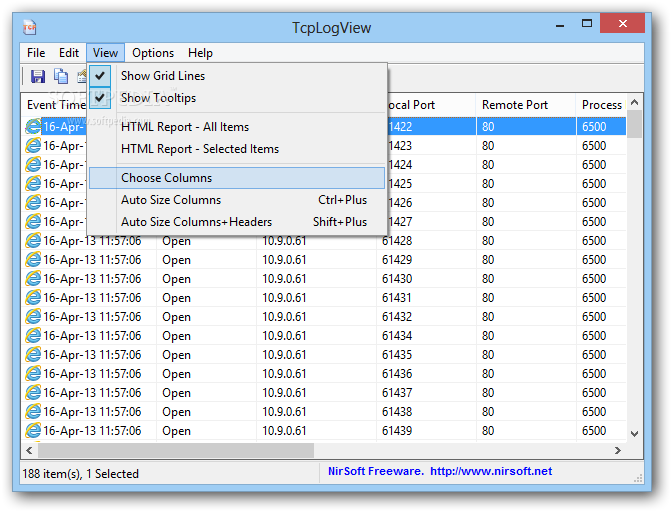Select the local port cell 61431
The height and width of the screenshot is (512, 672).
click(397, 298)
